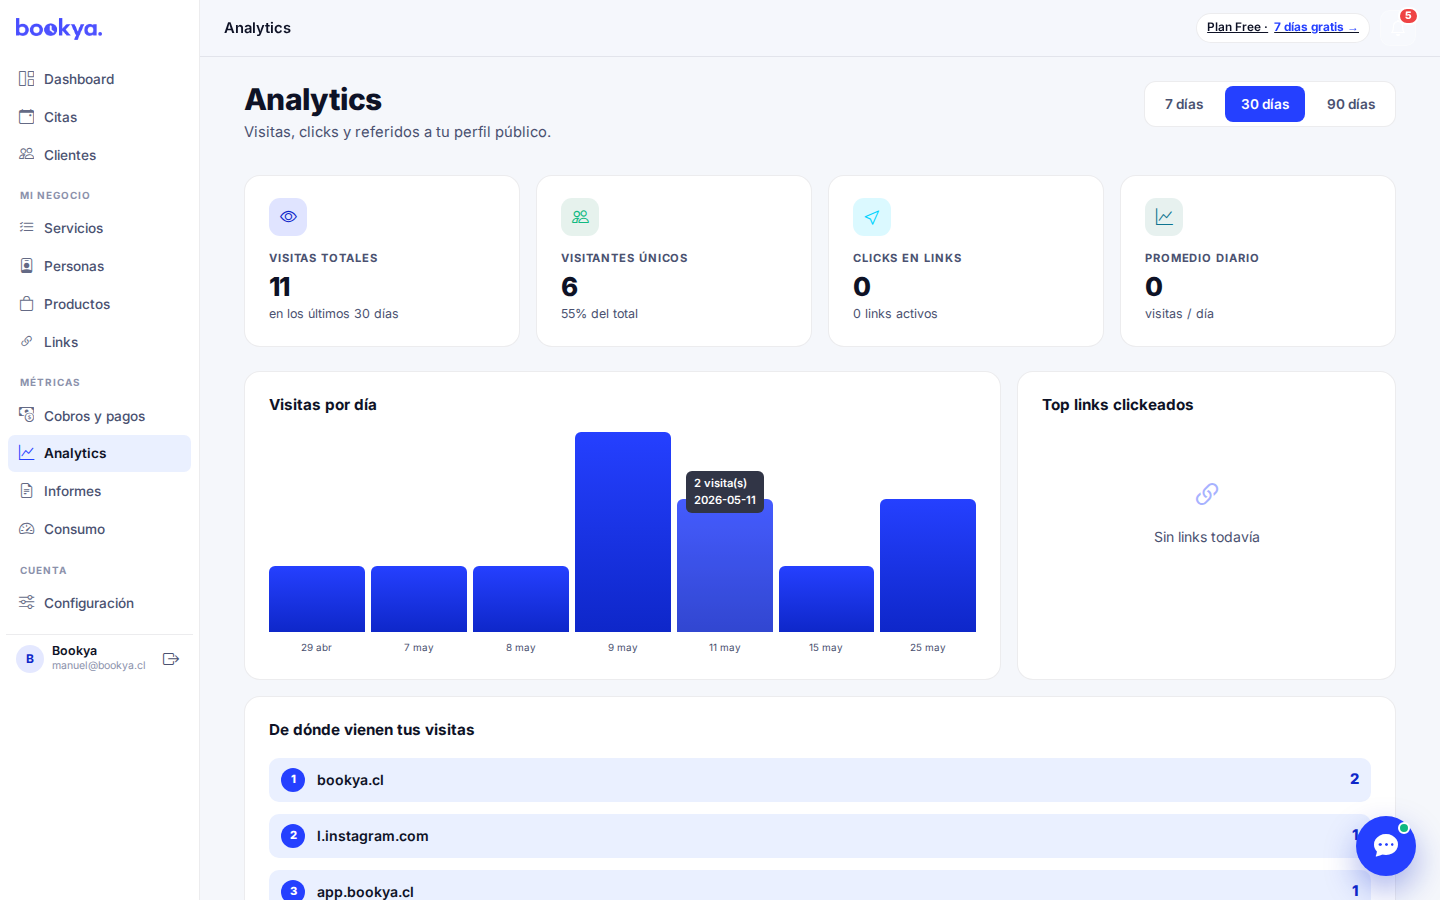Click the B avatar in sidebar

pos(30,659)
